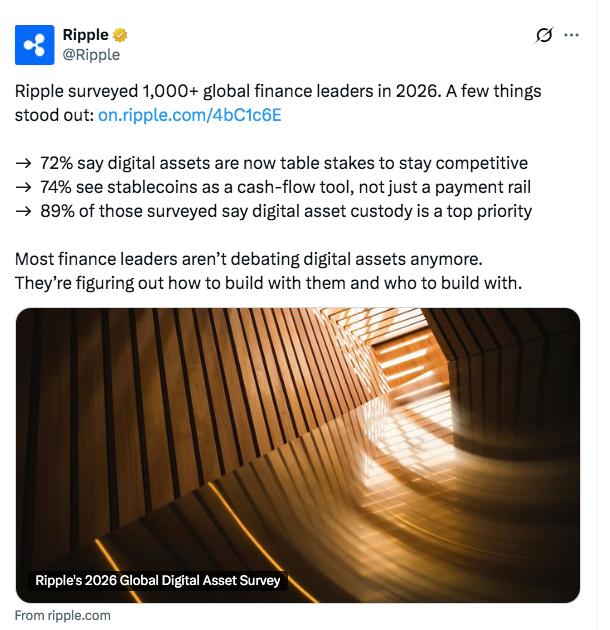Click the "72% say digital assets" line
The image size is (610, 630).
pyautogui.click(x=280, y=163)
